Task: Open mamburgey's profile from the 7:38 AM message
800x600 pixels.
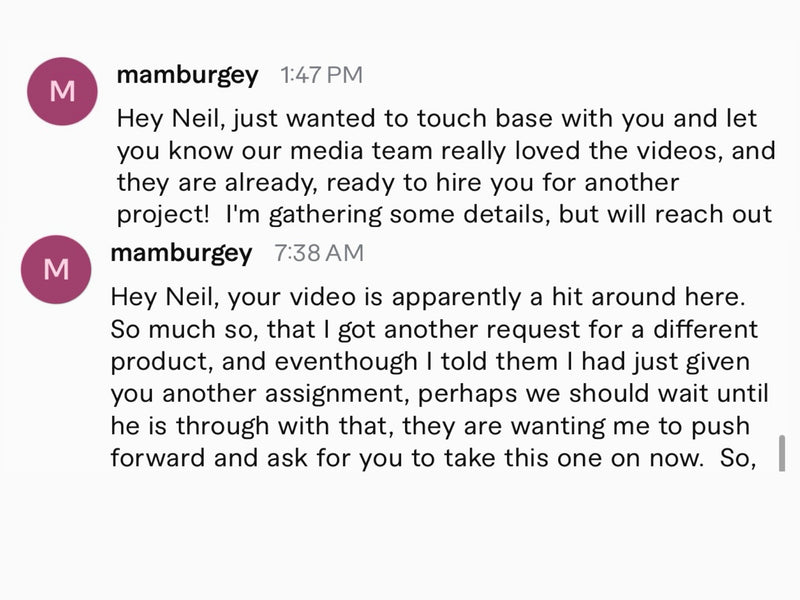Action: point(181,253)
